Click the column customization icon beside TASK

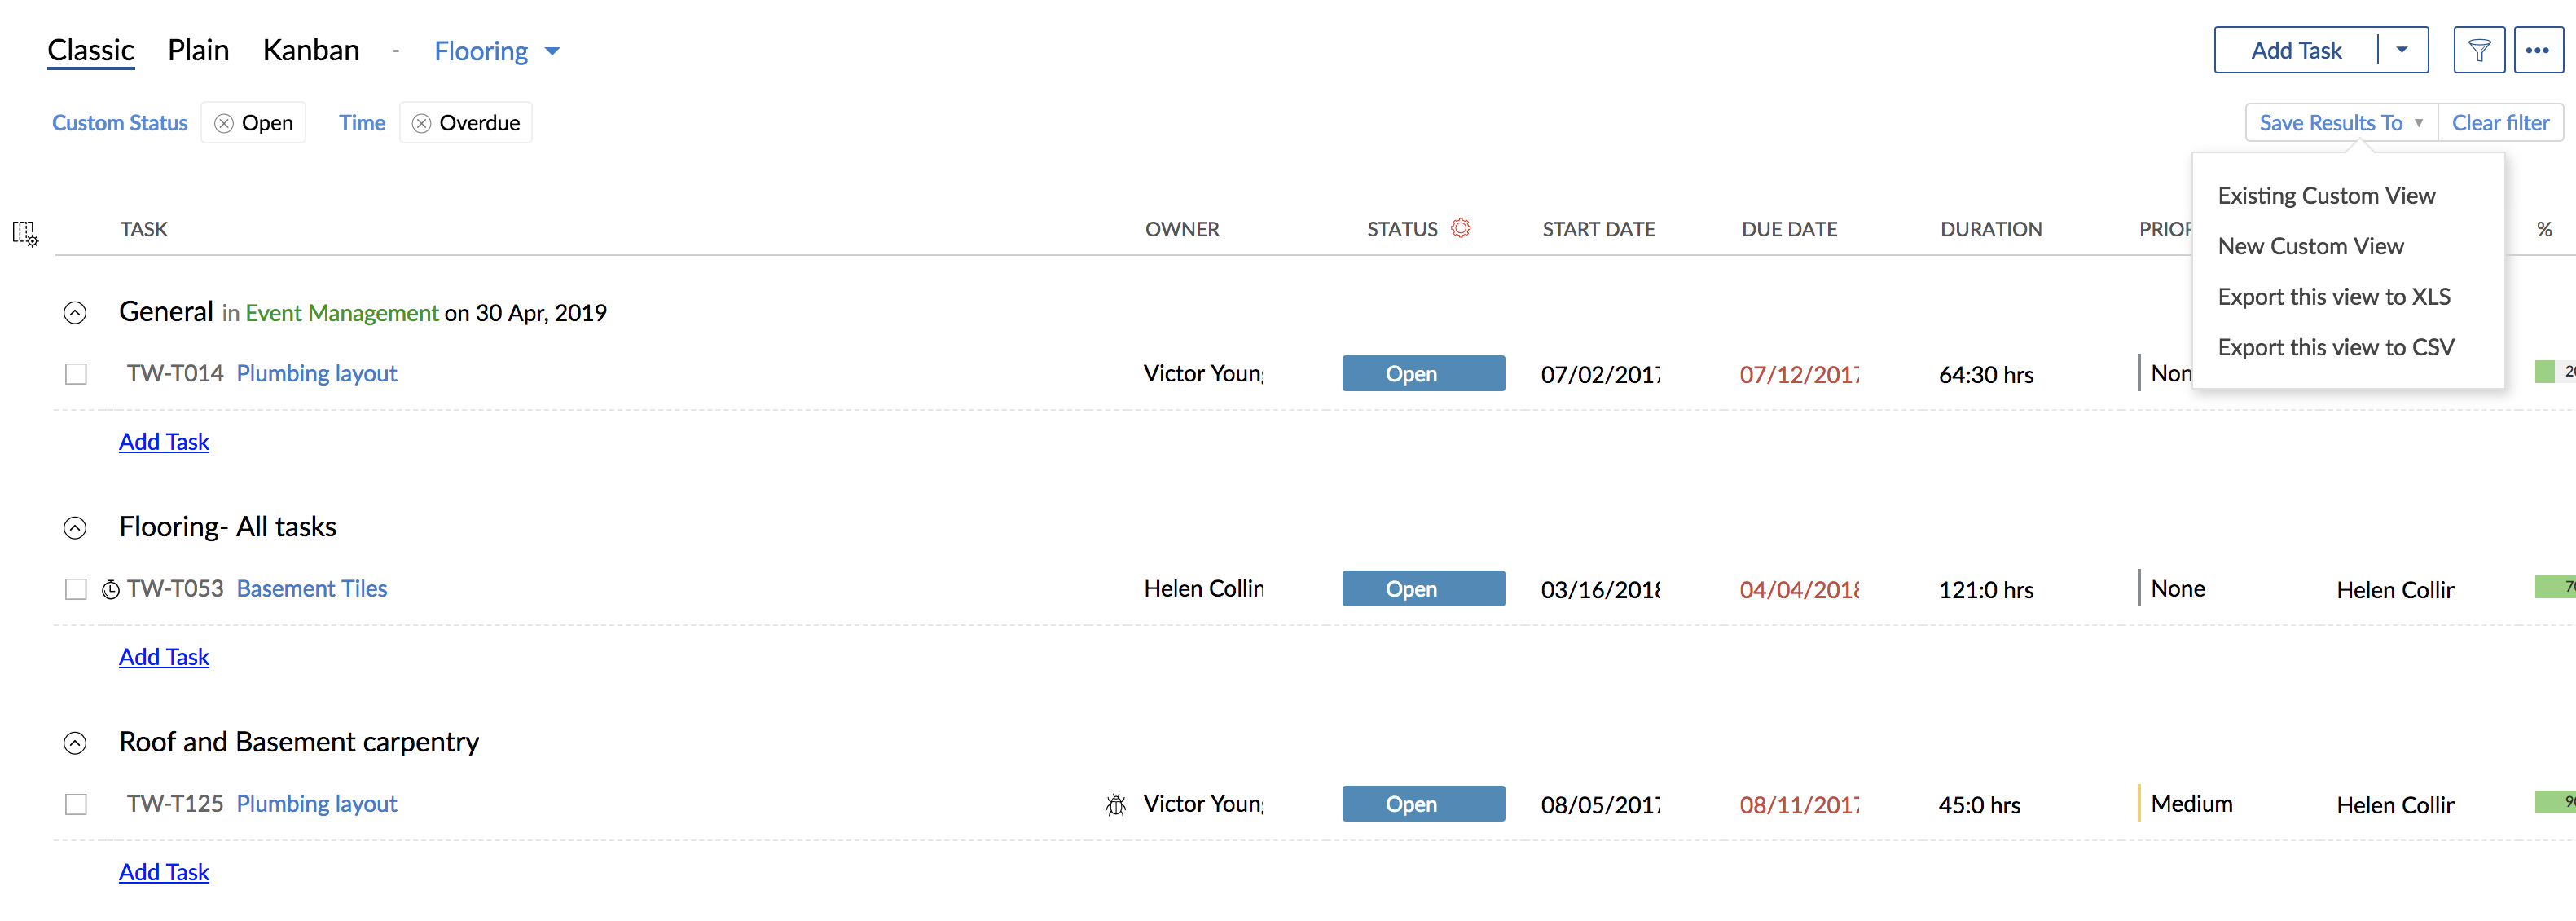point(25,233)
